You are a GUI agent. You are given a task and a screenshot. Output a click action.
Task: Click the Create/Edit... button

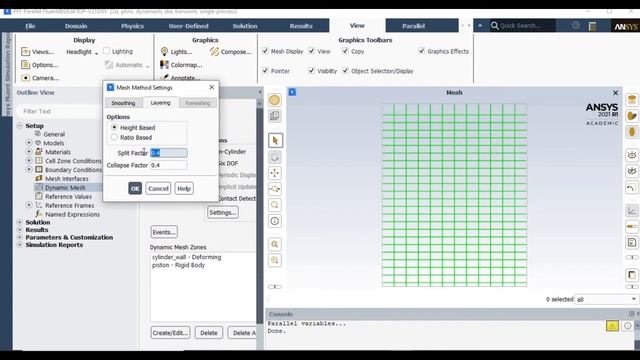click(x=171, y=333)
